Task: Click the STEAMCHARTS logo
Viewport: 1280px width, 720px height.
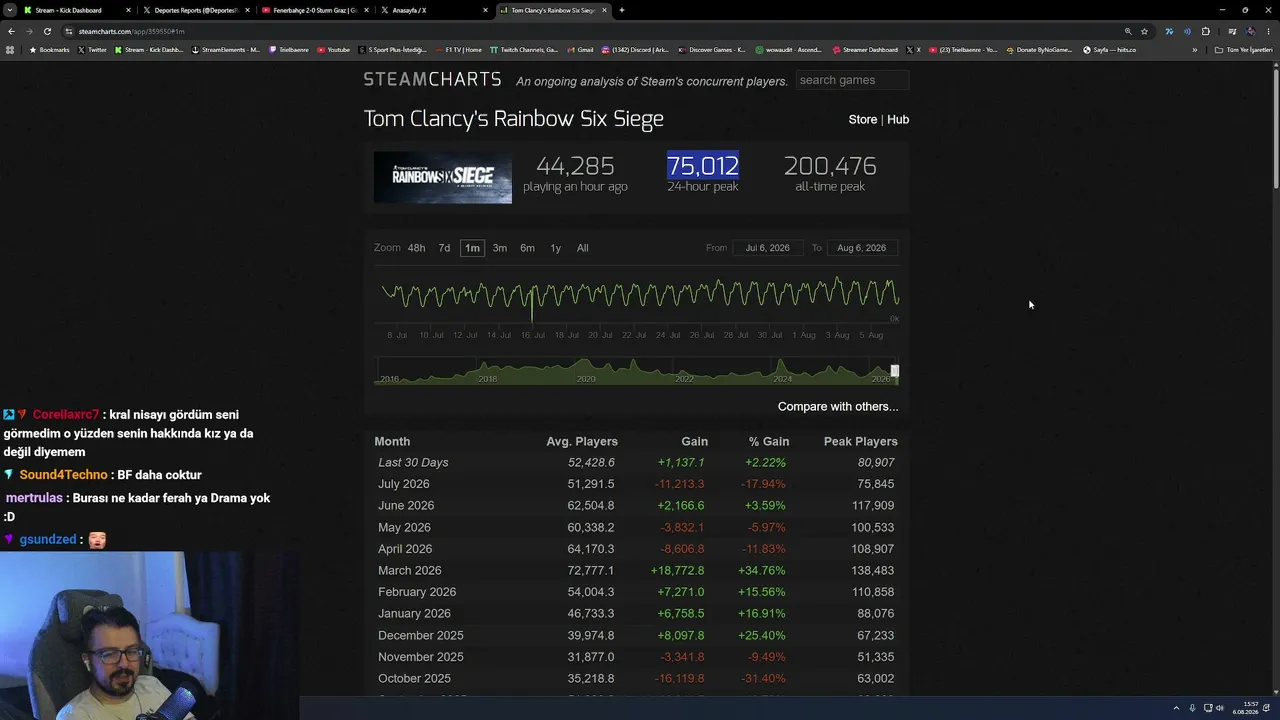Action: [432, 79]
